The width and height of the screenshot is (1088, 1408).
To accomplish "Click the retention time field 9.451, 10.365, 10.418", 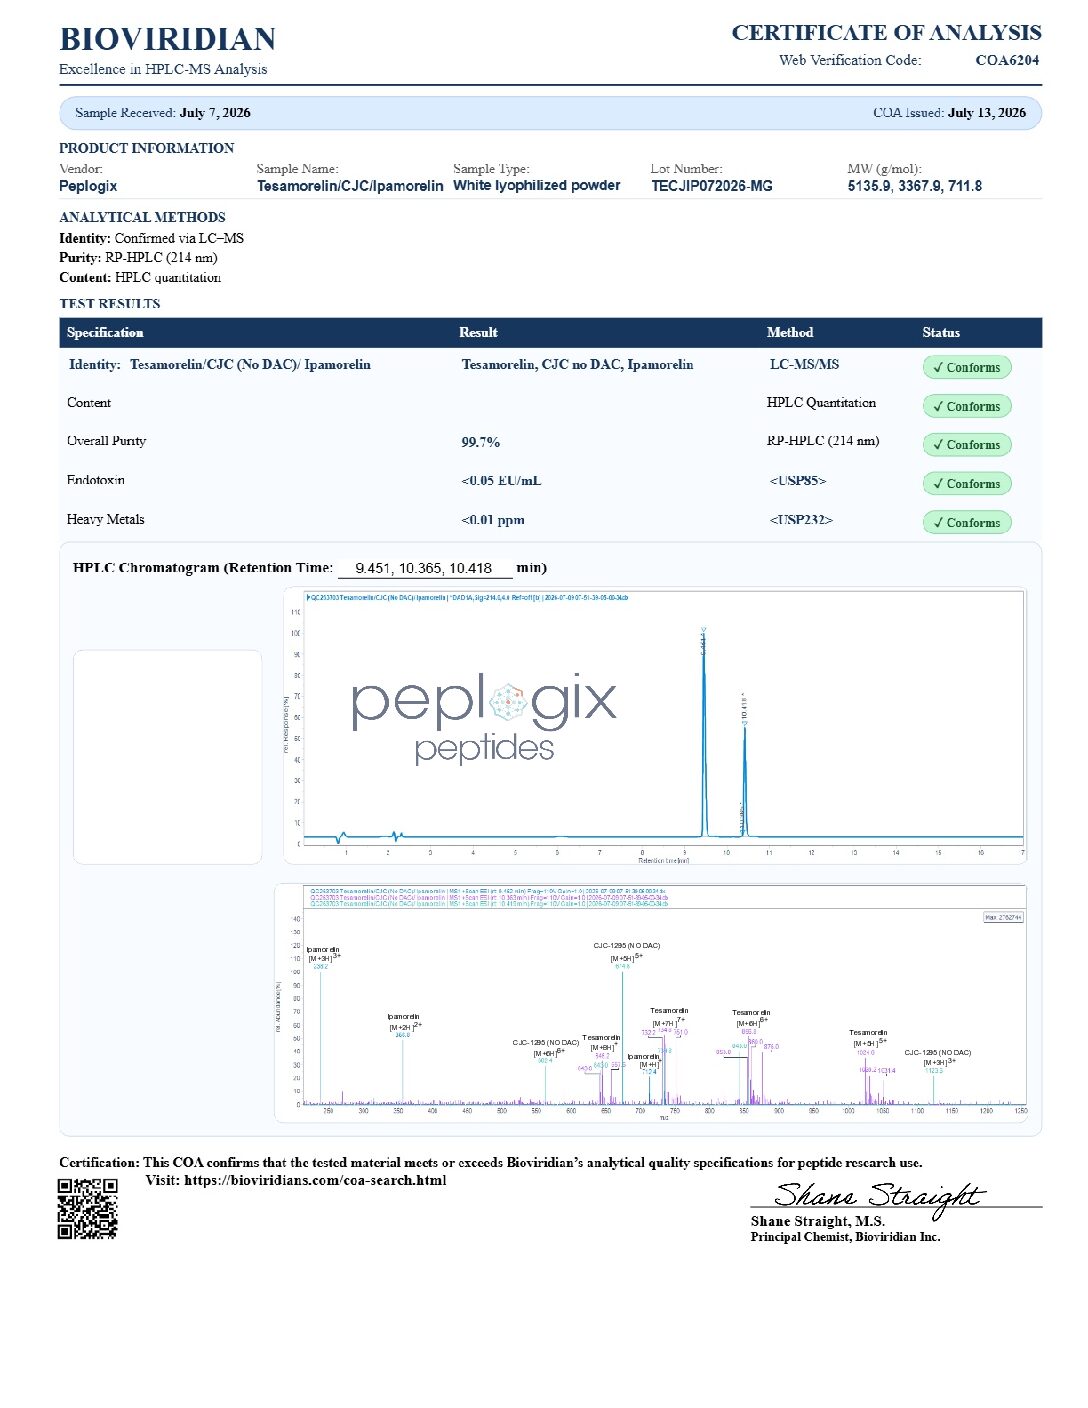I will [x=424, y=568].
